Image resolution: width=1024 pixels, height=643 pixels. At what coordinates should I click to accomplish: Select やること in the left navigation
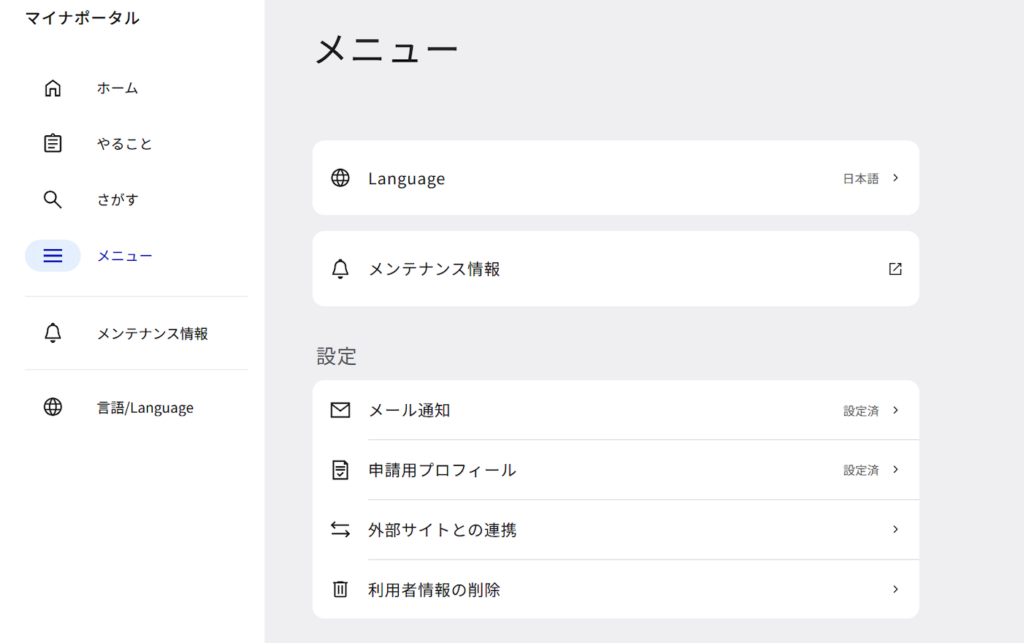(x=125, y=144)
